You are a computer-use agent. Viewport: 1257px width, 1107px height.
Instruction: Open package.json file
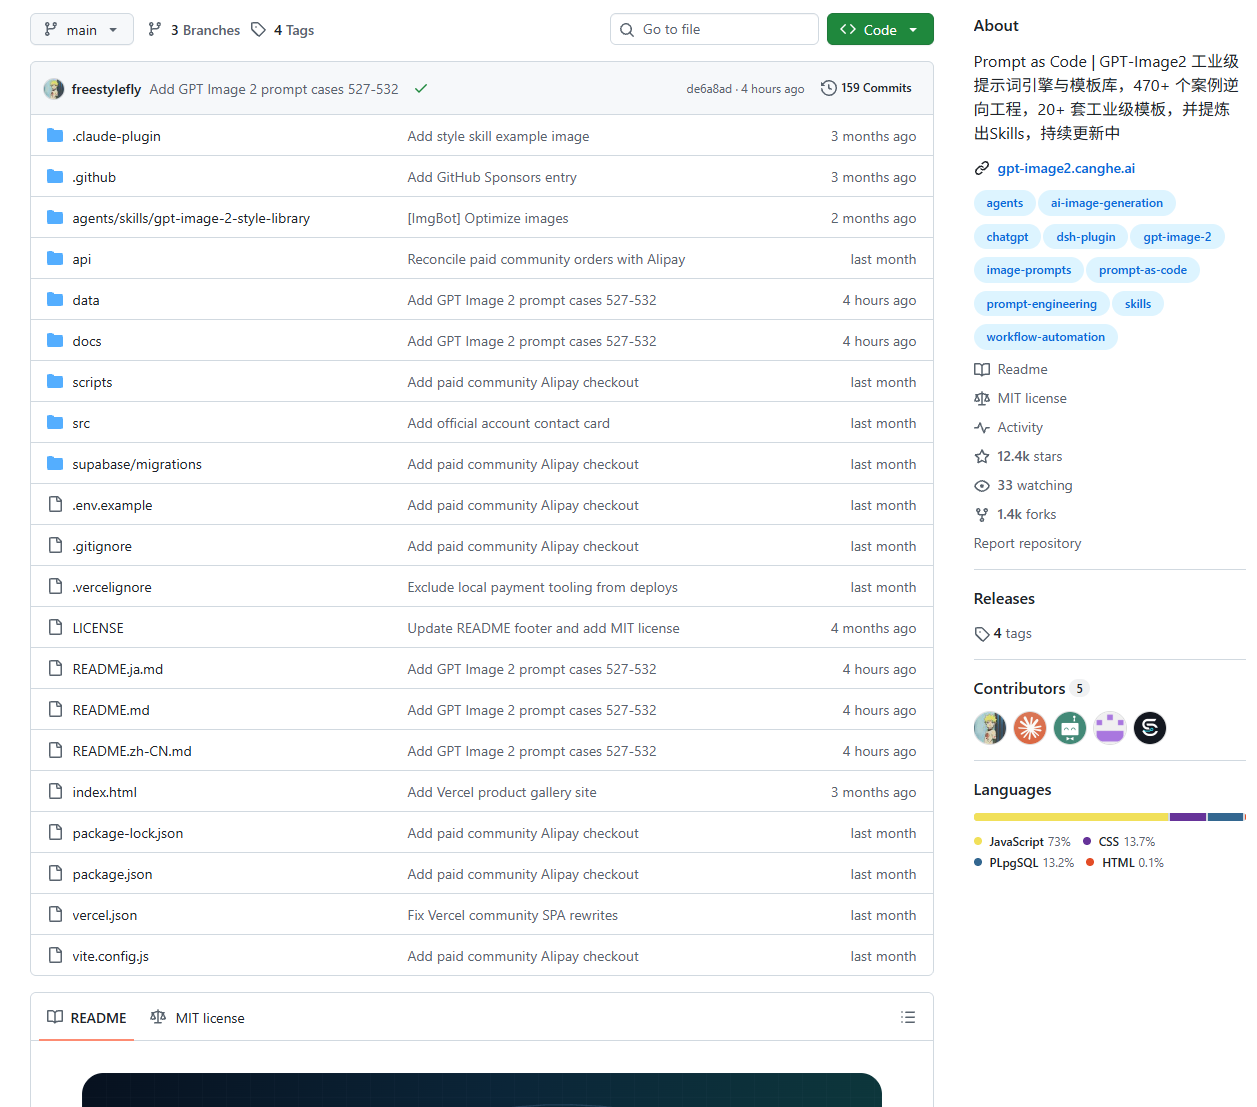click(113, 874)
